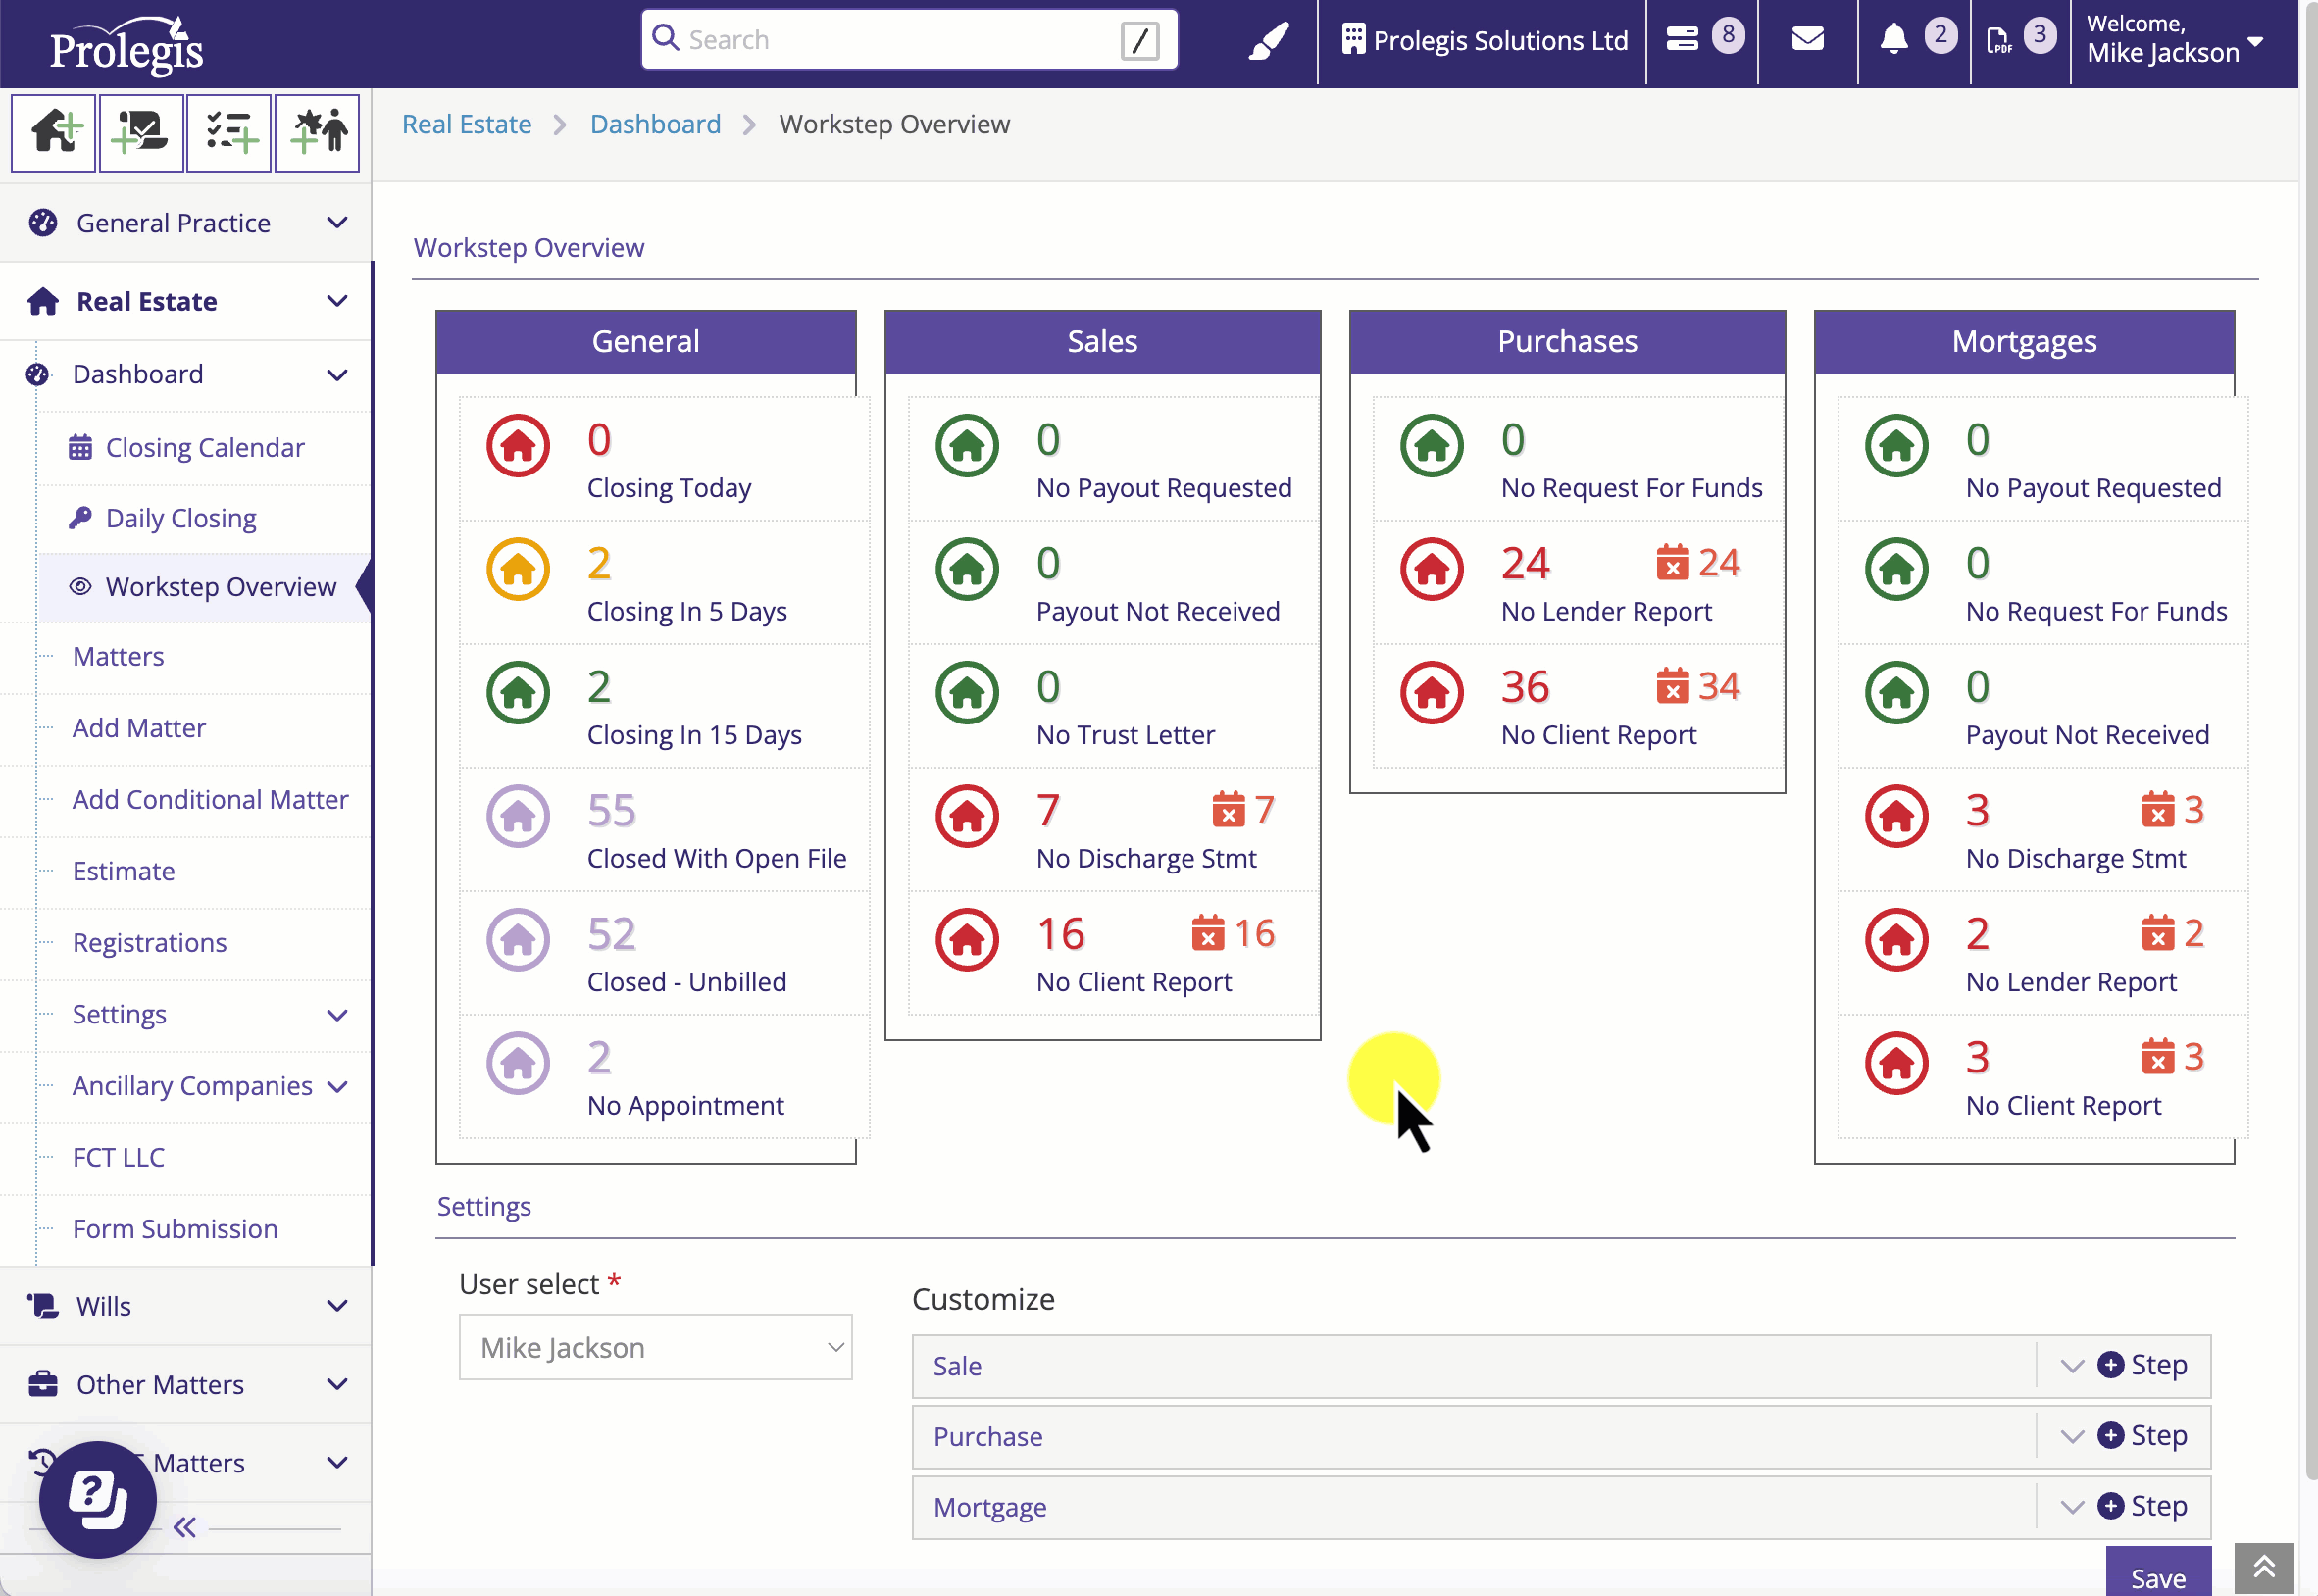Expand the Sale customize dropdown
This screenshot has width=2318, height=1596.
click(x=2071, y=1366)
